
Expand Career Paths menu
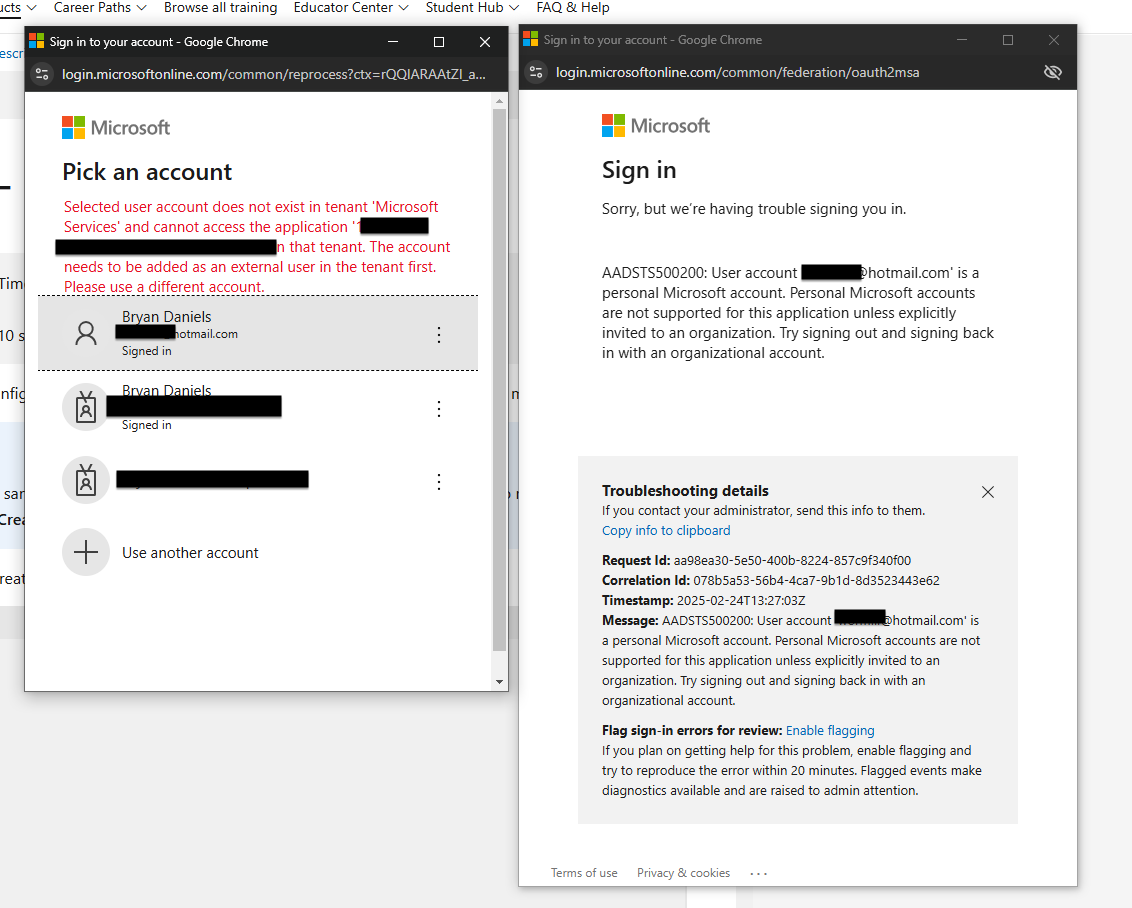point(100,7)
